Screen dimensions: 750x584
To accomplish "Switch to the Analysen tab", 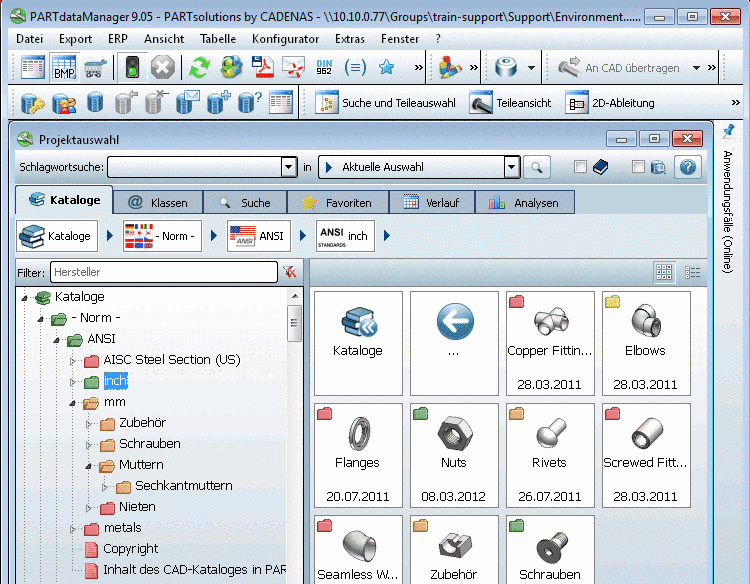I will tap(525, 203).
